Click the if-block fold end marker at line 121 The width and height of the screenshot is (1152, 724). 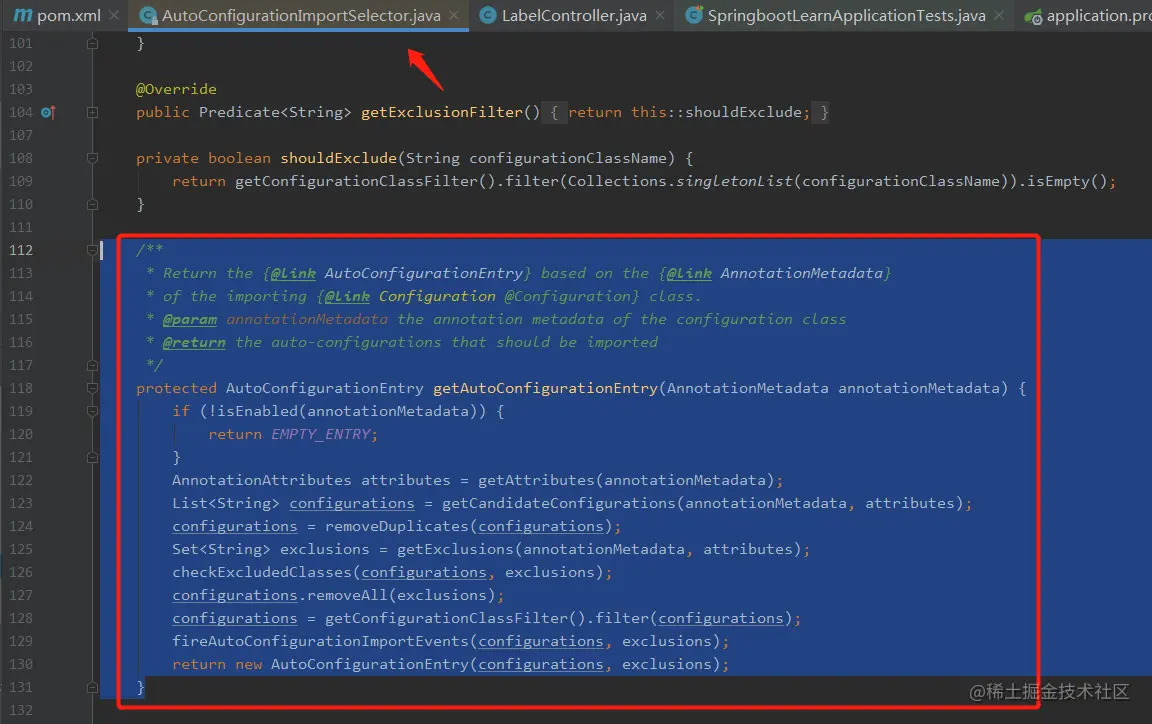[93, 457]
